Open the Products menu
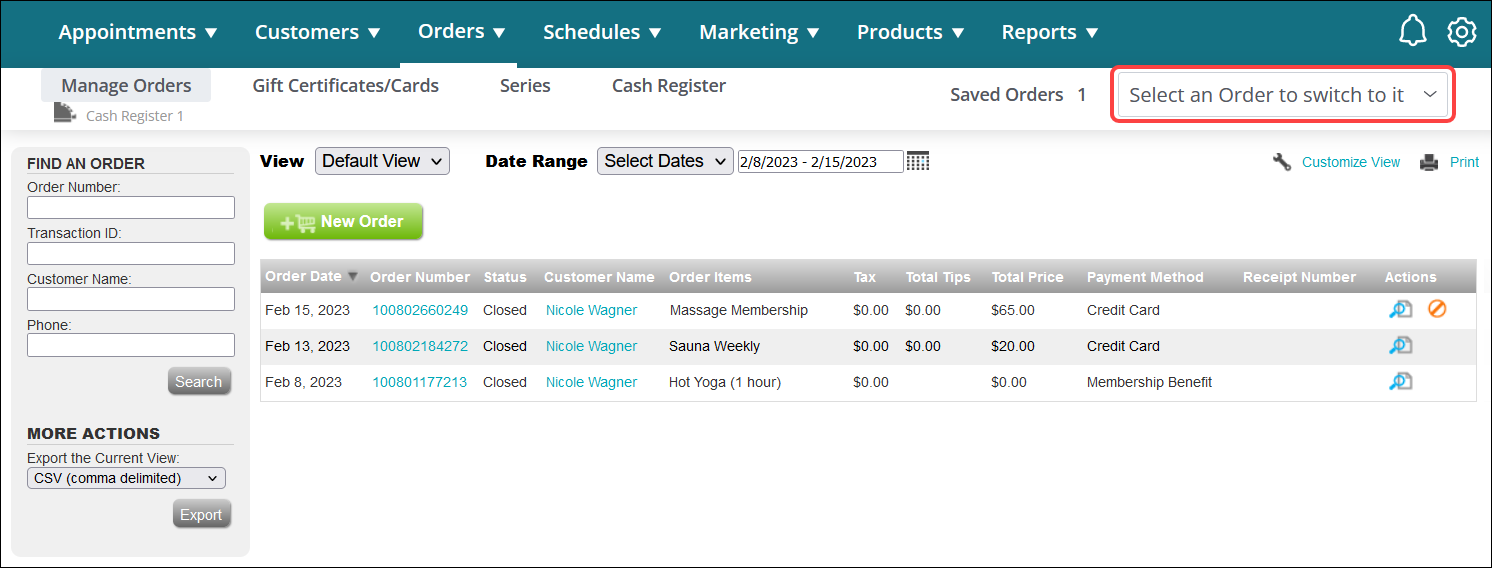The width and height of the screenshot is (1492, 568). (910, 32)
